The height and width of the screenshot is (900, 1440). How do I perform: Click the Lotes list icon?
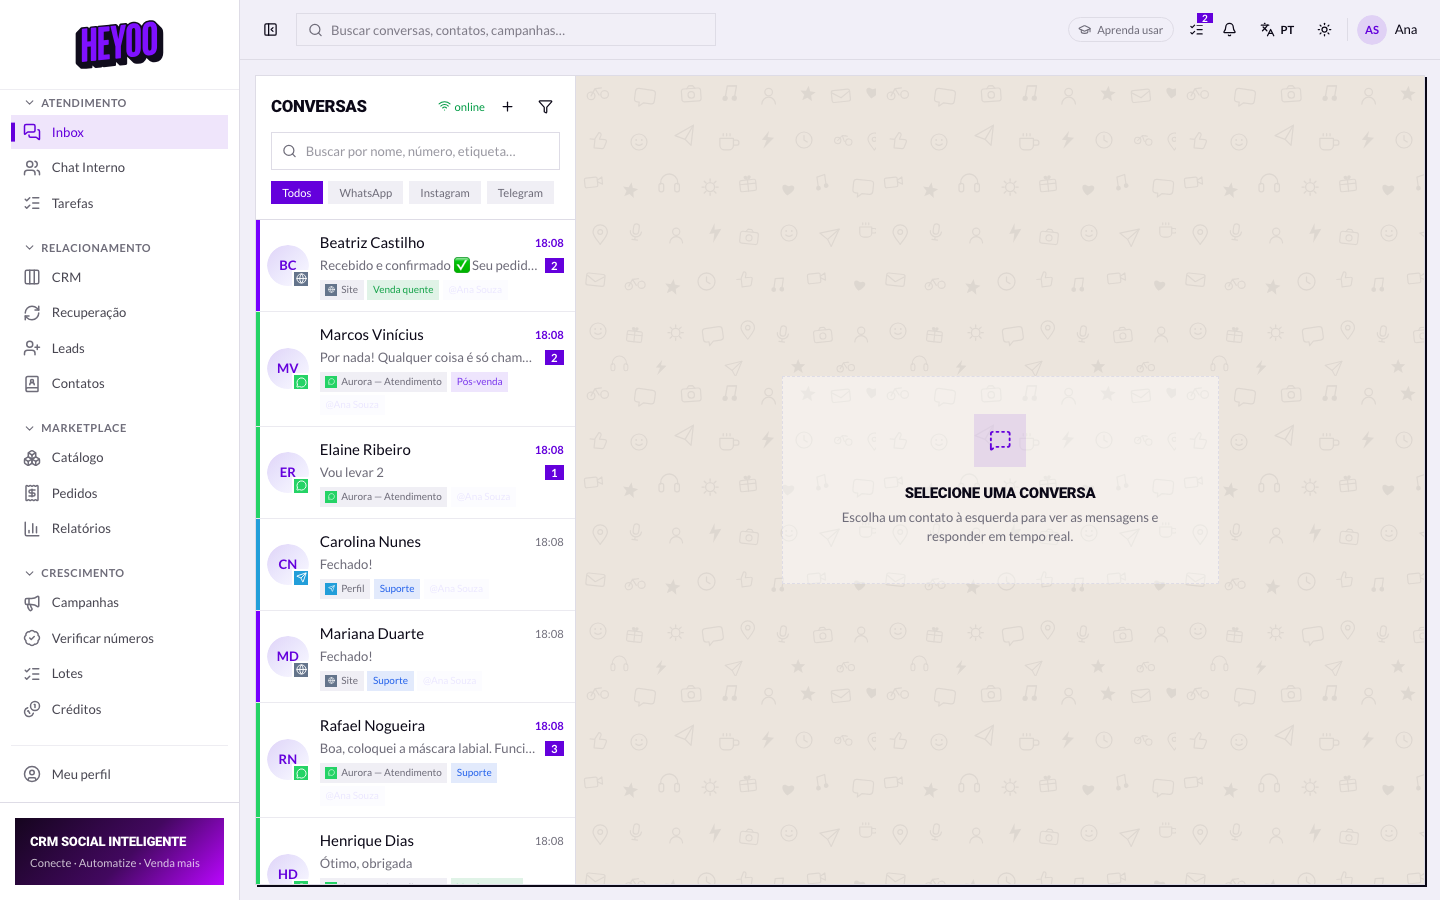(32, 673)
